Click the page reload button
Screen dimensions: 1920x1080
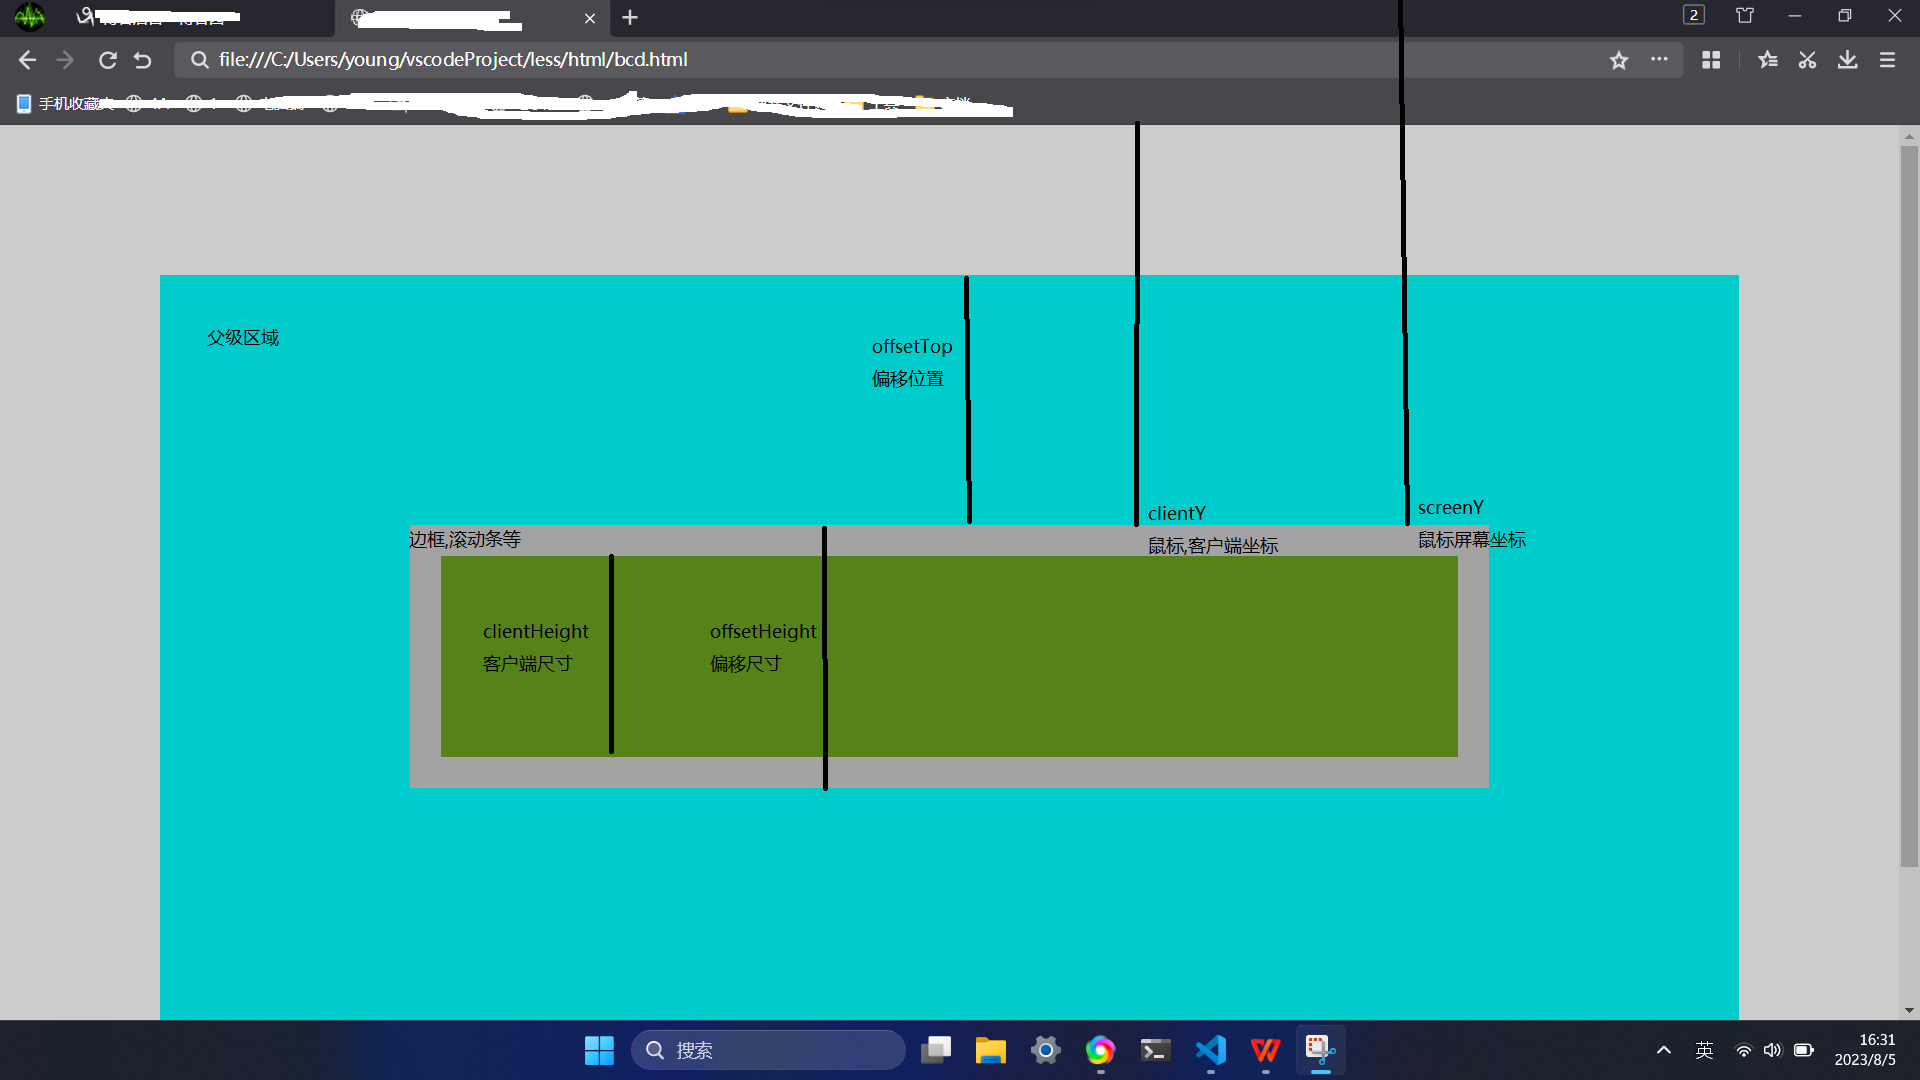(108, 60)
